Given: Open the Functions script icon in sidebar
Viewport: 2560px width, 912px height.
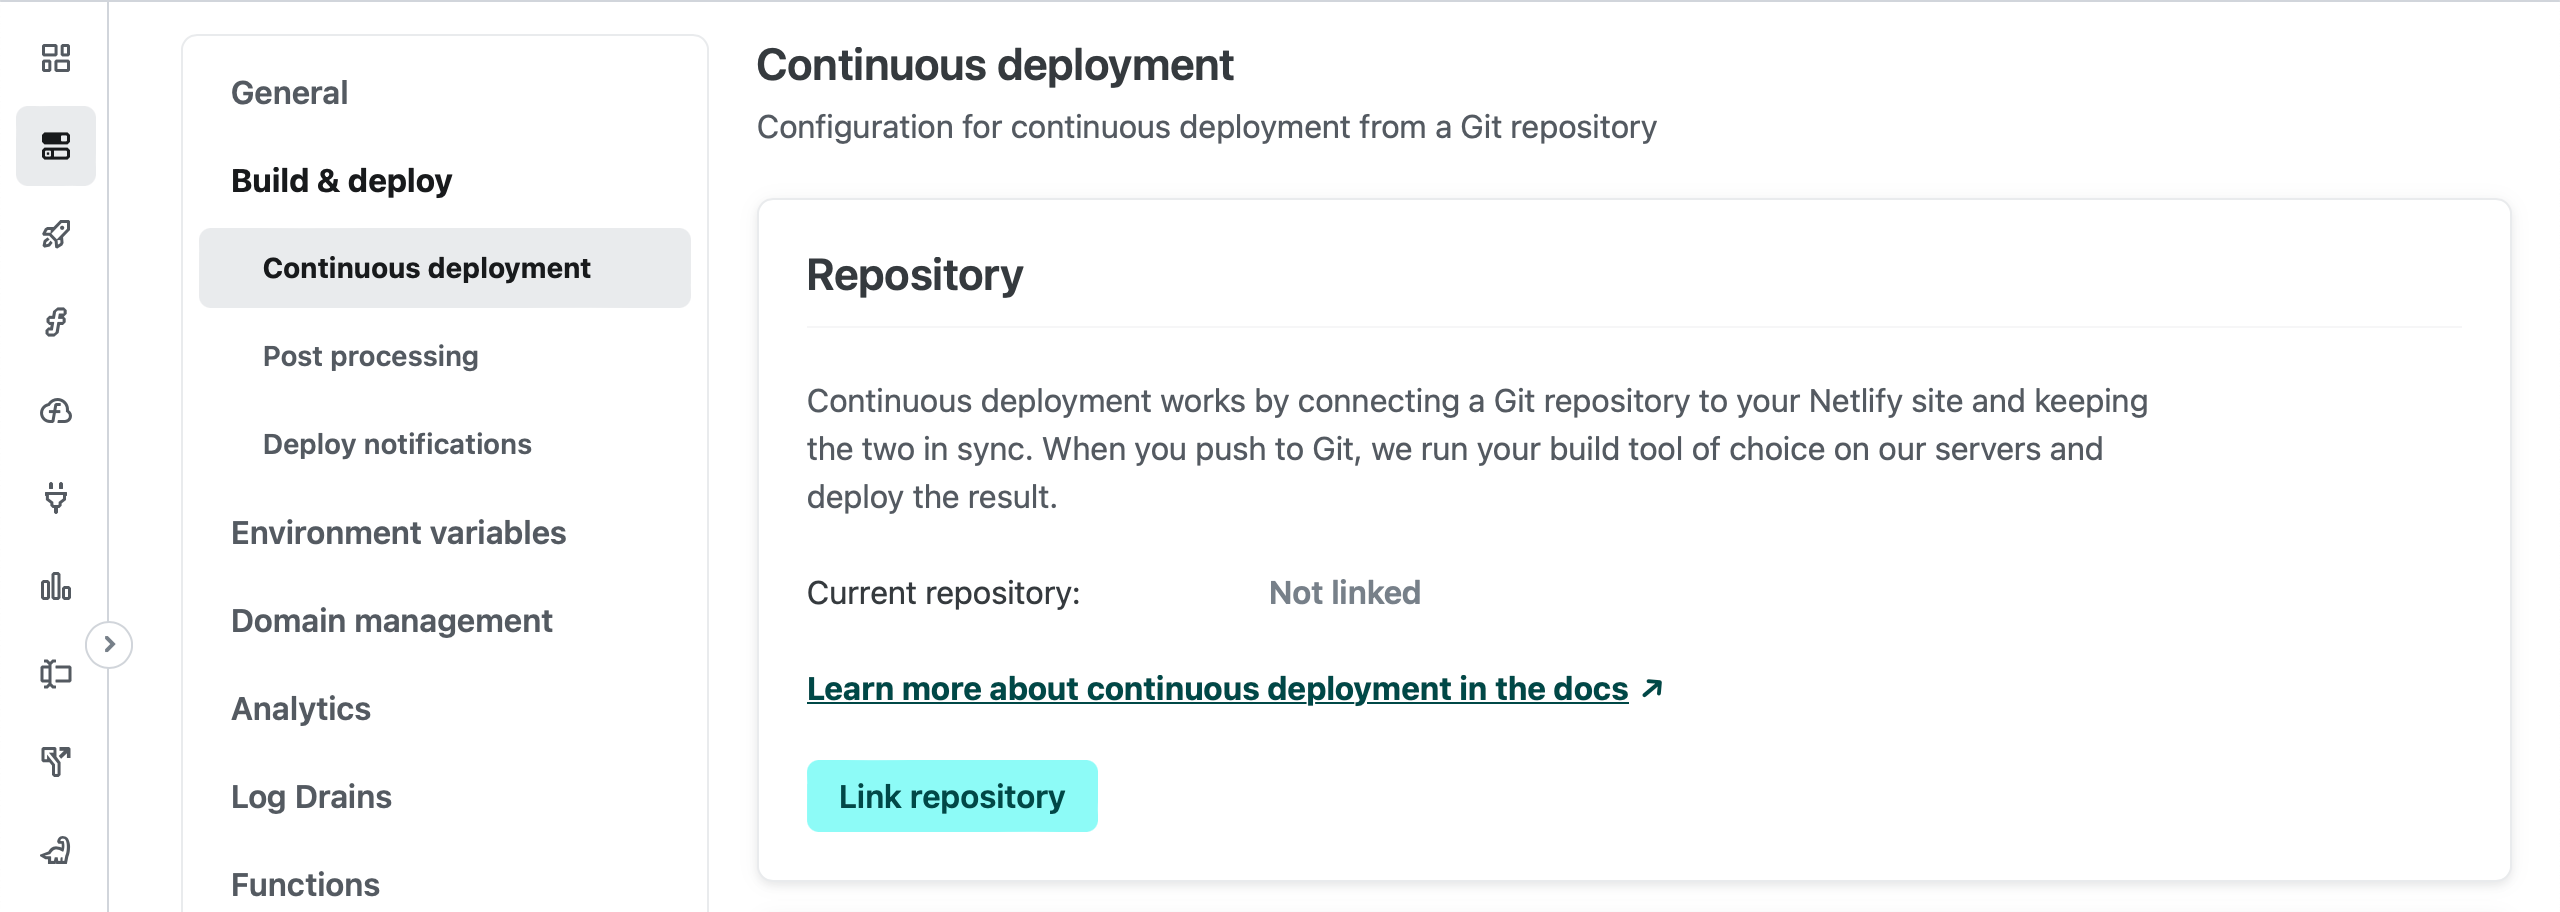Looking at the screenshot, I should [56, 322].
